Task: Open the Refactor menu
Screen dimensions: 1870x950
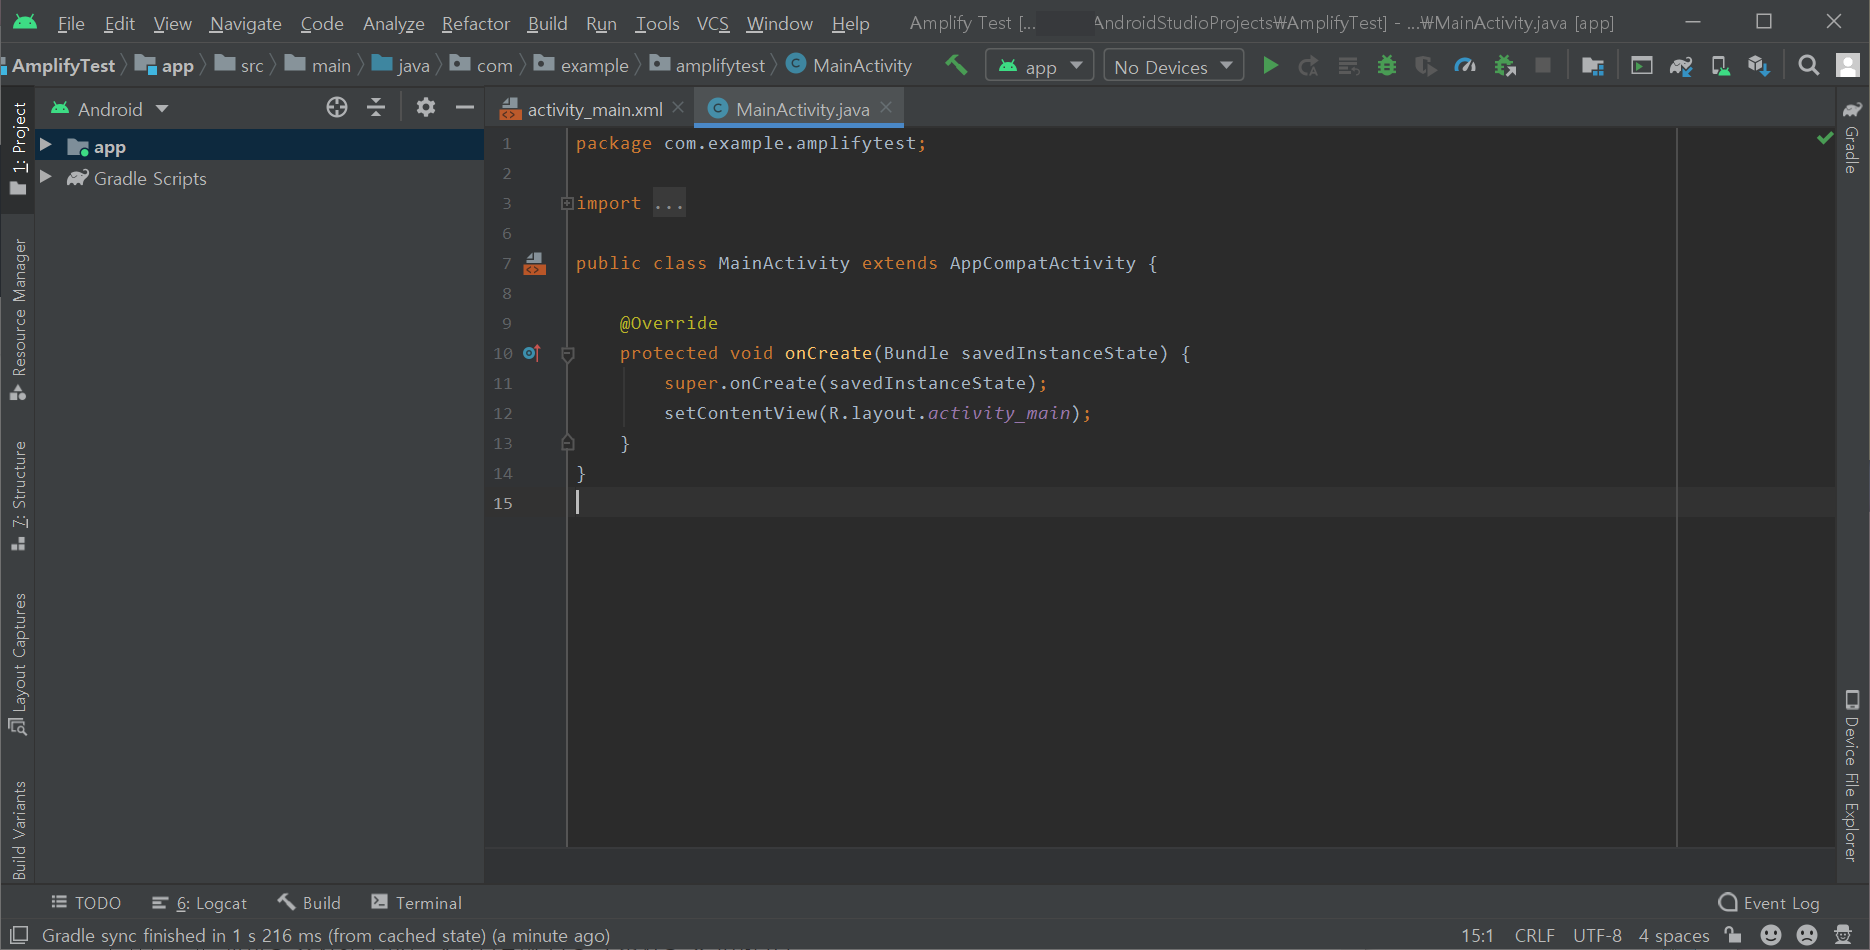Action: pyautogui.click(x=475, y=23)
